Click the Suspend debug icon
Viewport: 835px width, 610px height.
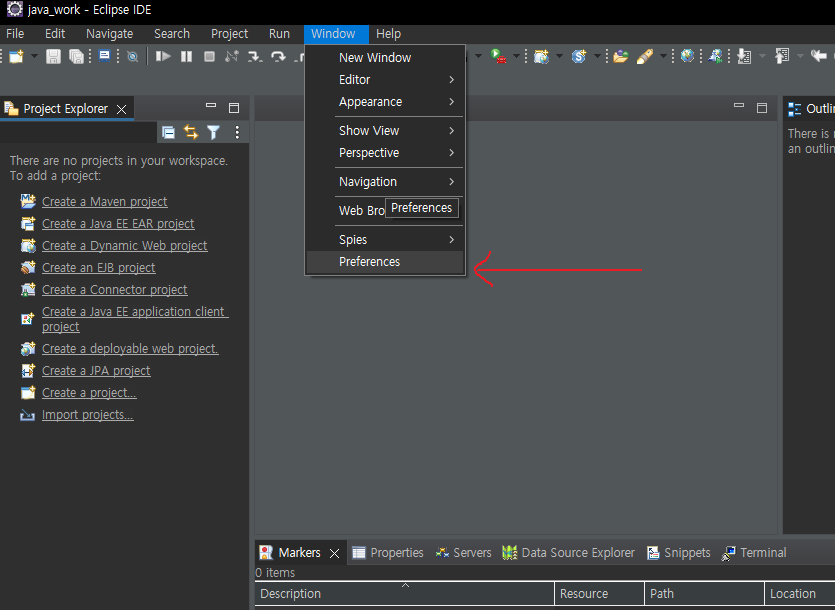186,56
